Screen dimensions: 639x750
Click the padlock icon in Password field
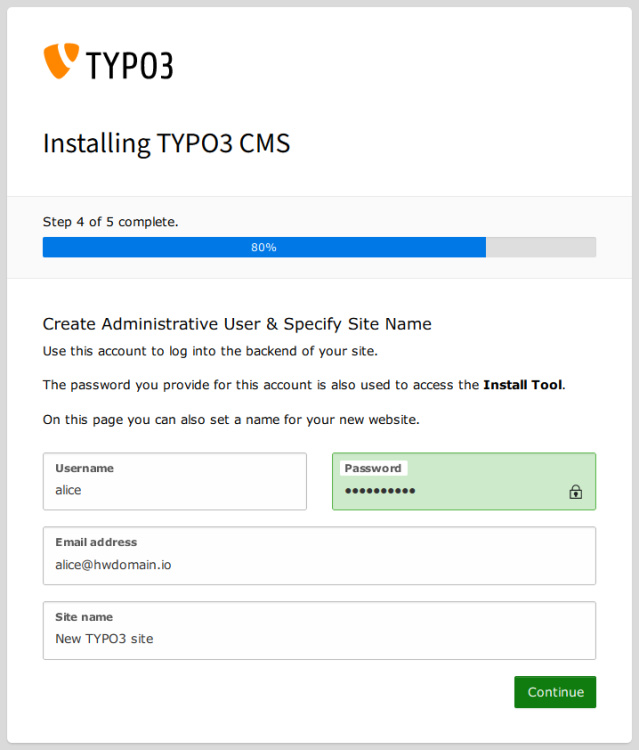575,492
